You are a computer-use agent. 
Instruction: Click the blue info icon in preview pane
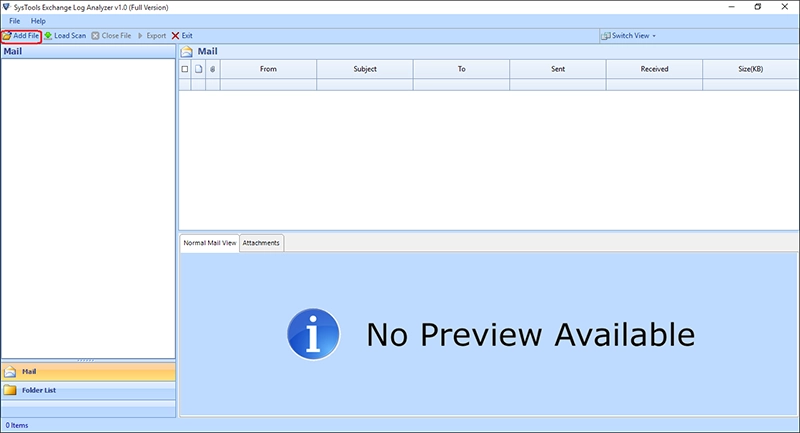click(x=313, y=334)
